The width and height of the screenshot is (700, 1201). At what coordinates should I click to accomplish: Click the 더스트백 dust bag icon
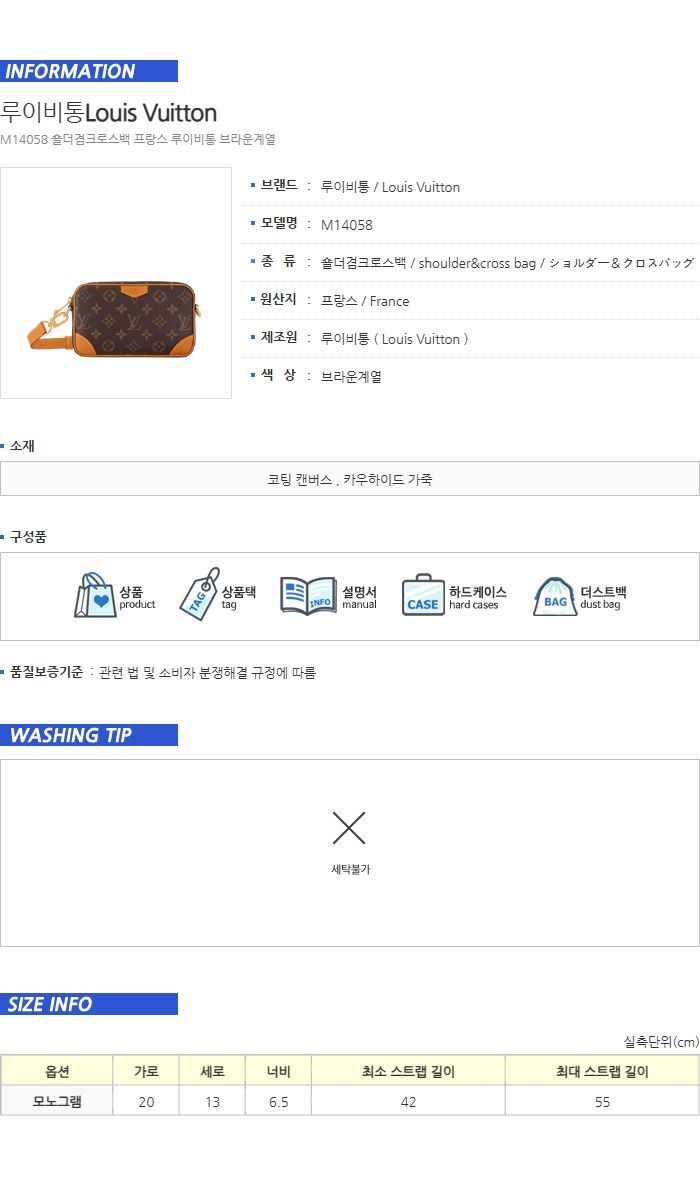(555, 596)
